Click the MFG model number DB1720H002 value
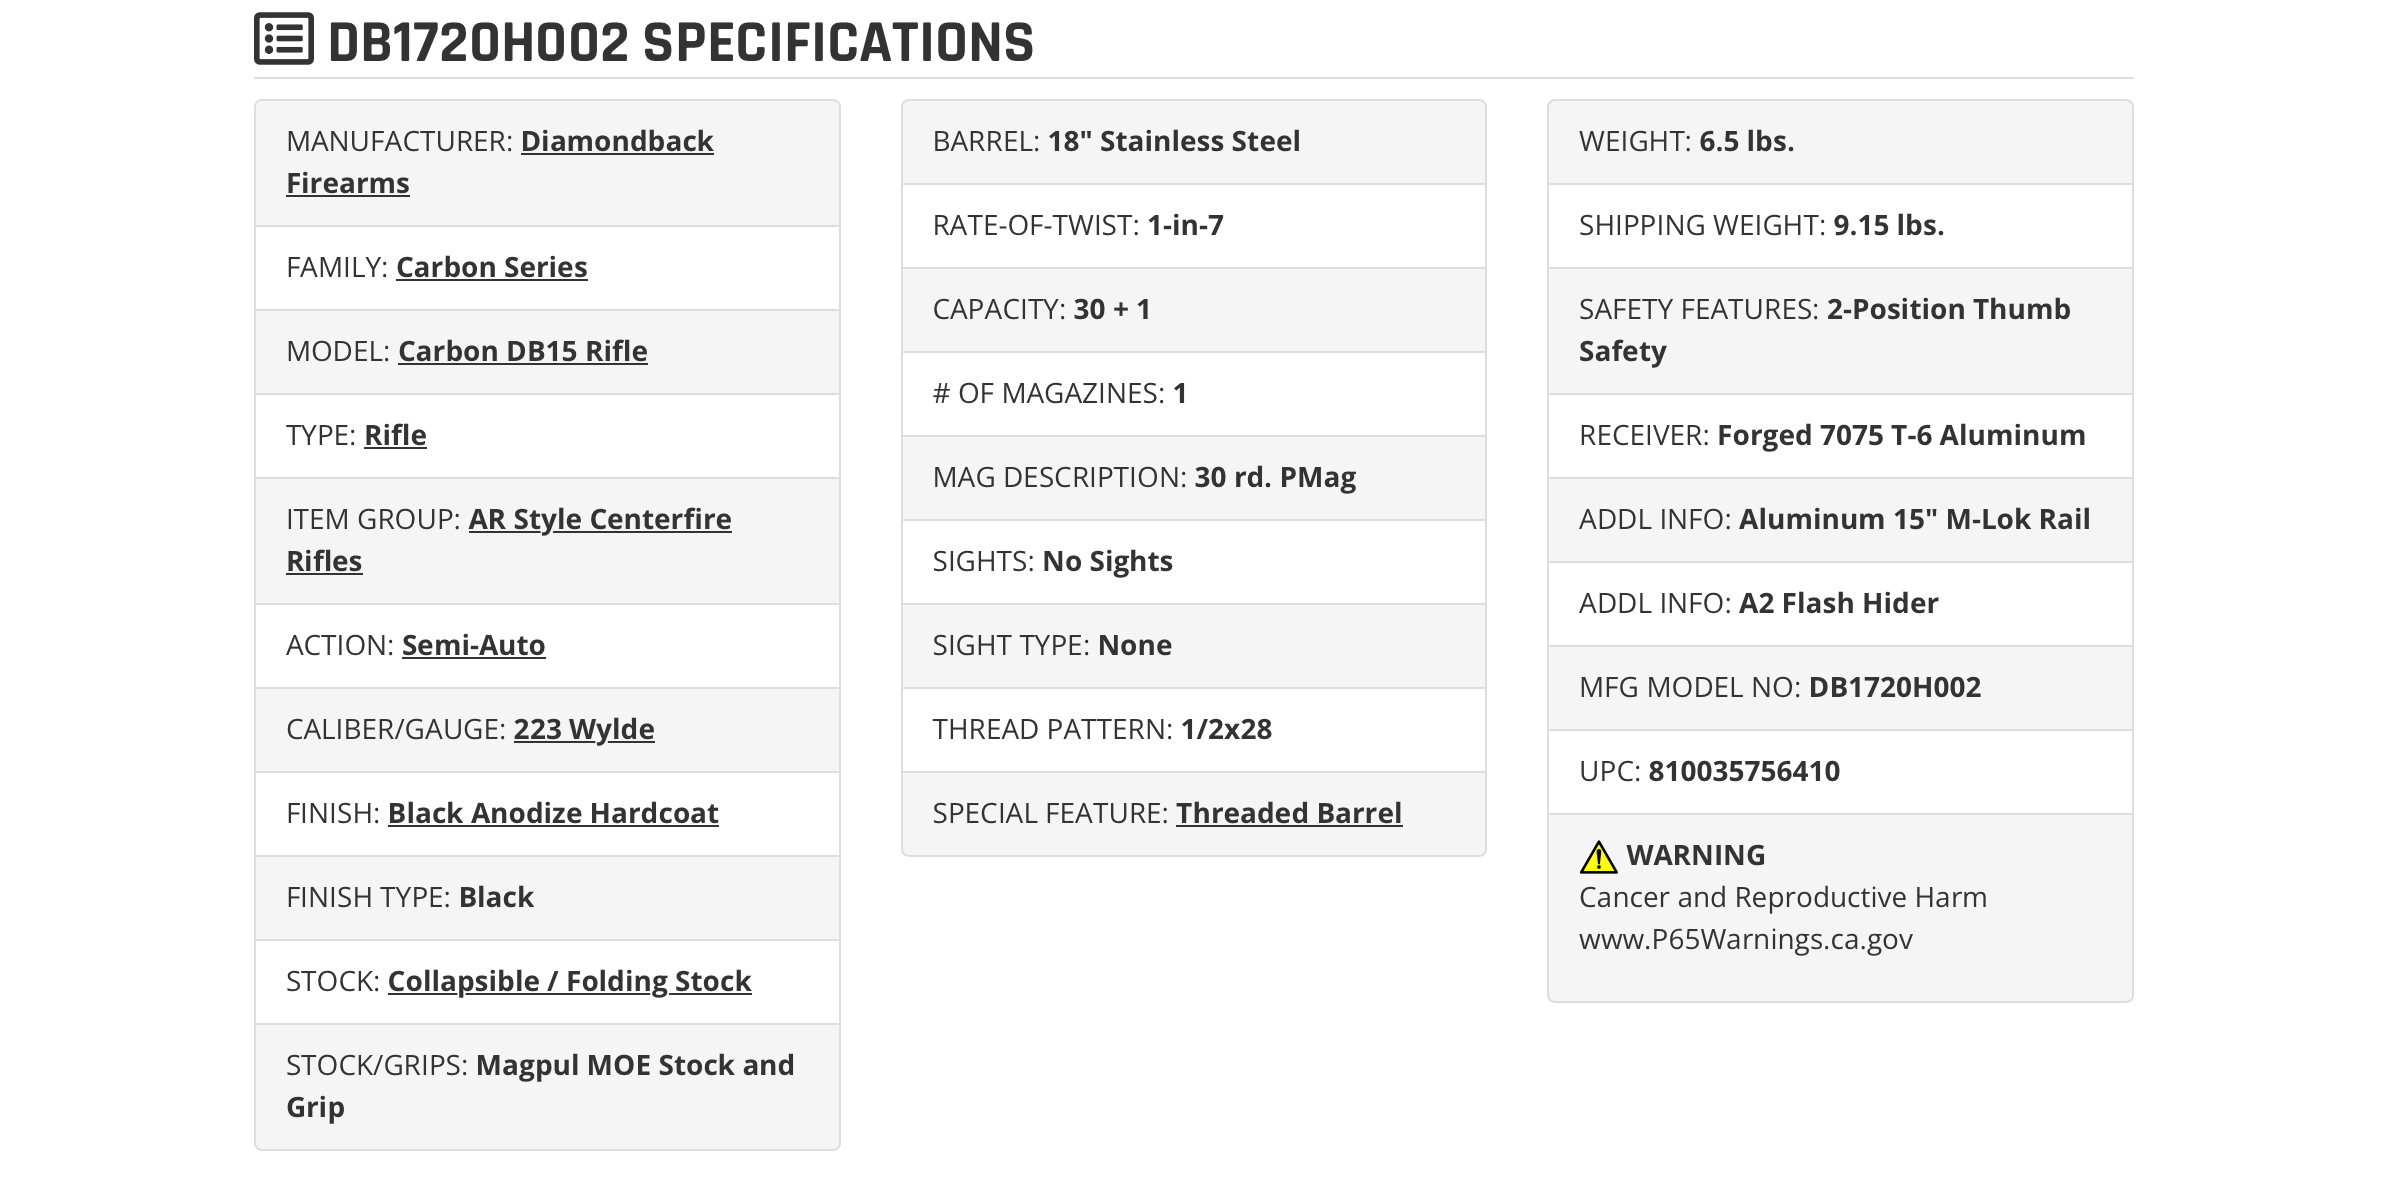 tap(1895, 687)
